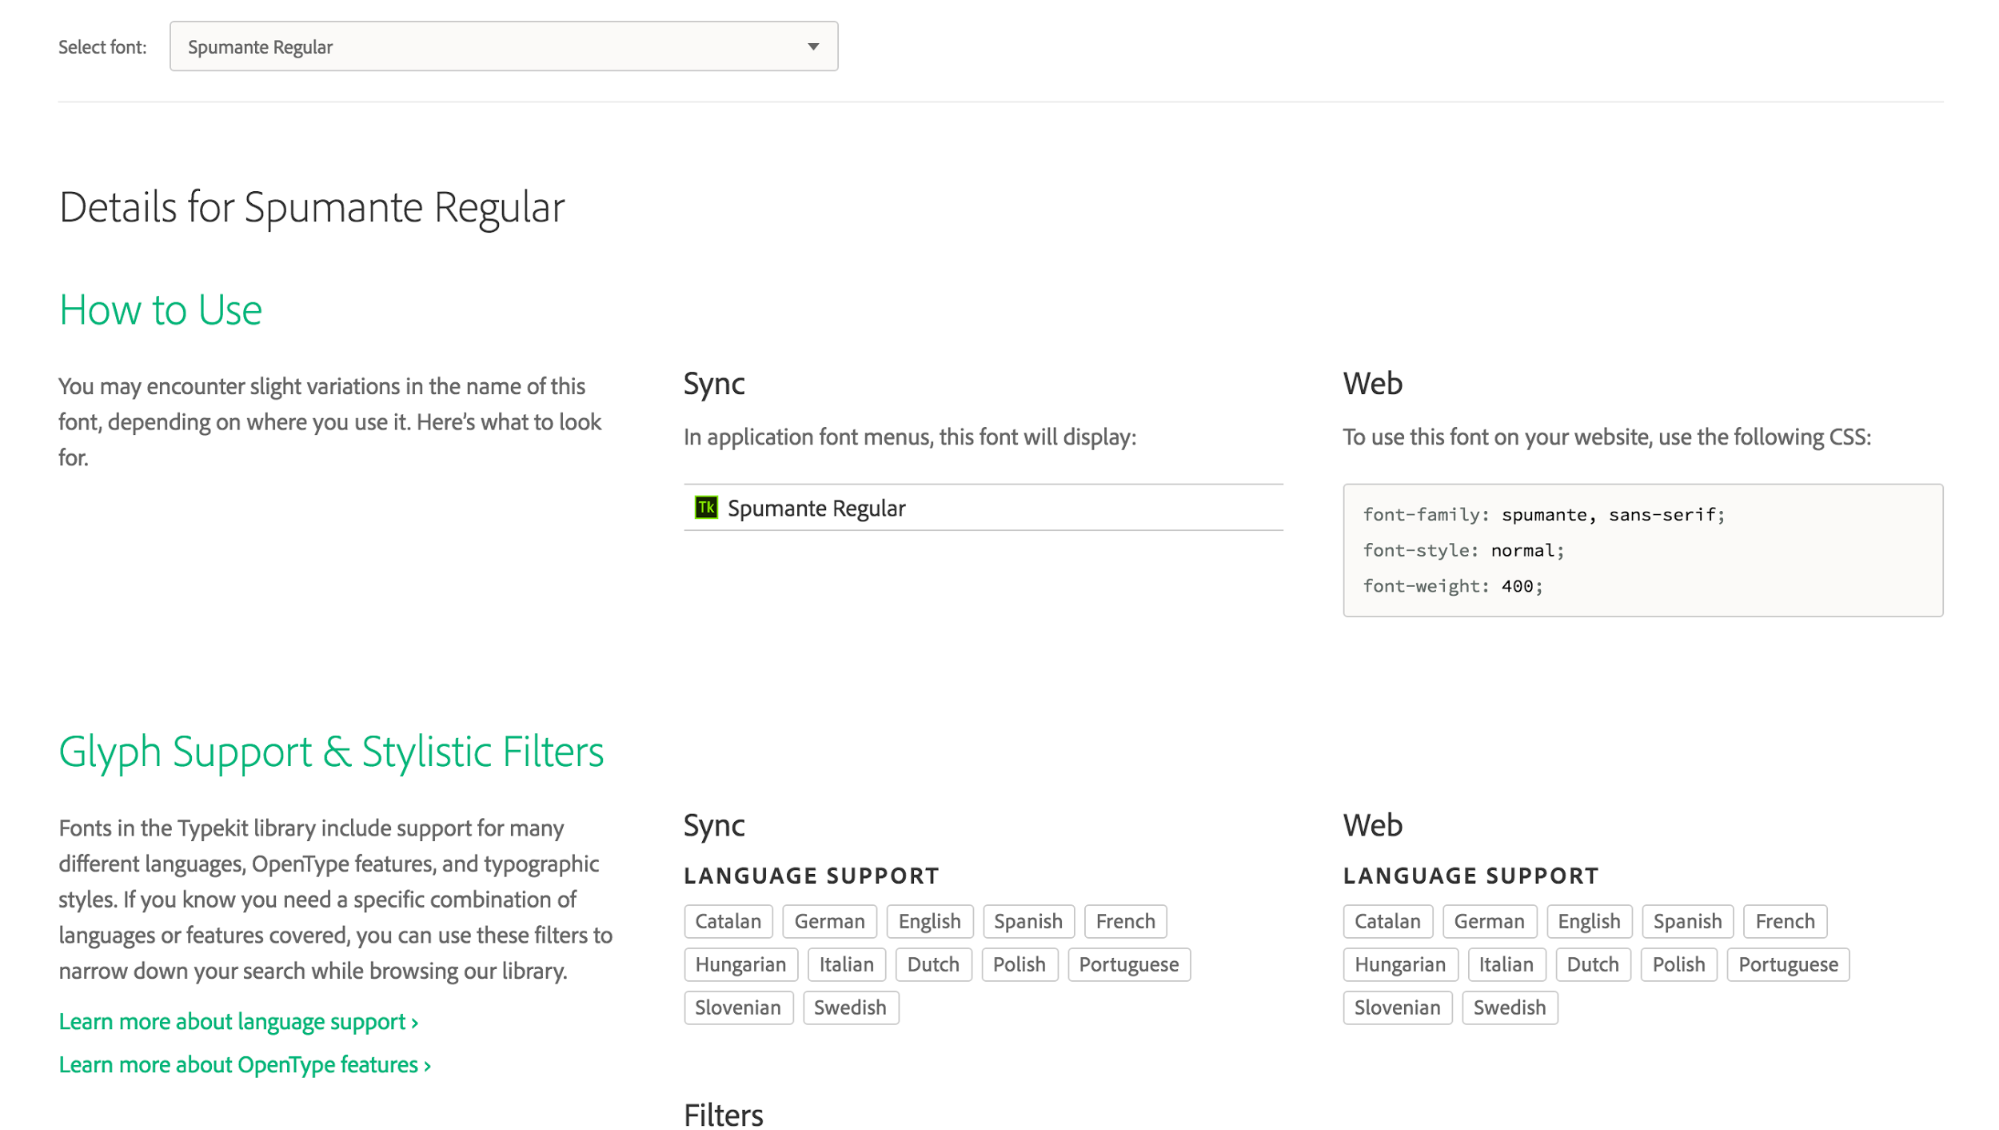Toggle Italian language filter under Web
The width and height of the screenshot is (1999, 1130).
[1505, 964]
